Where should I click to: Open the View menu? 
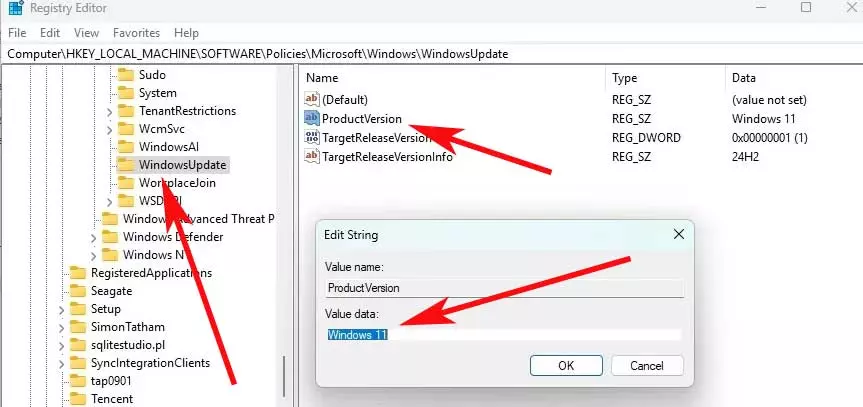pyautogui.click(x=86, y=33)
